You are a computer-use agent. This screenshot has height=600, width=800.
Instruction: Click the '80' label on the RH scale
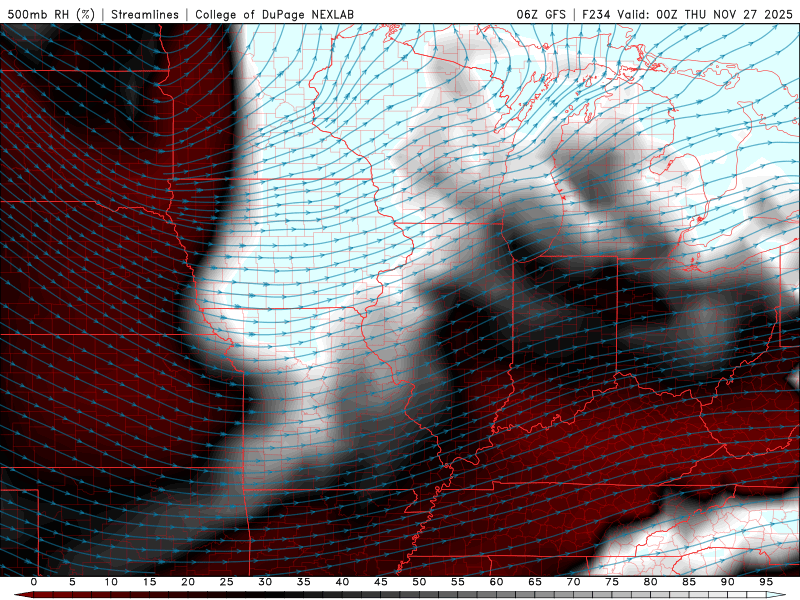[x=650, y=582]
